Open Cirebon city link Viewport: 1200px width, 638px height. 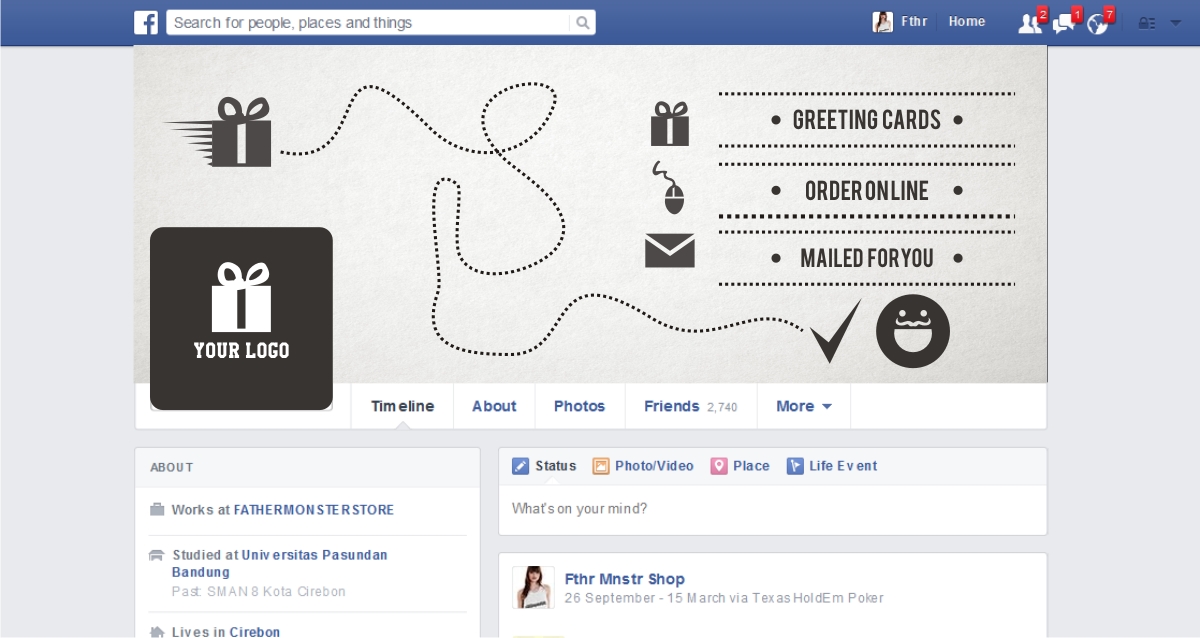pos(255,632)
